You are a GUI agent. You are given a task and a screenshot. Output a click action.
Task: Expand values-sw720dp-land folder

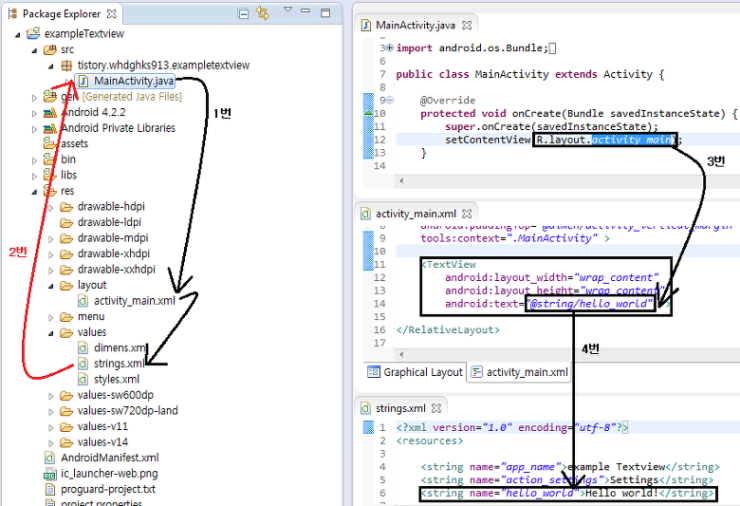pyautogui.click(x=51, y=412)
